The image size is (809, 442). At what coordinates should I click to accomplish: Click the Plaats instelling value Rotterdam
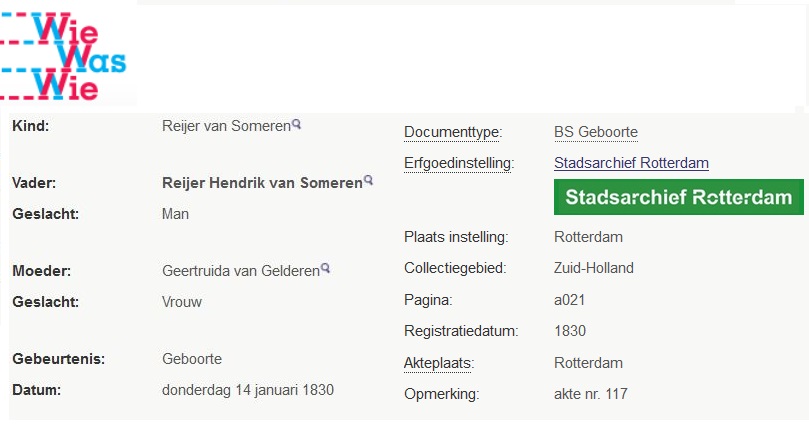pos(588,237)
